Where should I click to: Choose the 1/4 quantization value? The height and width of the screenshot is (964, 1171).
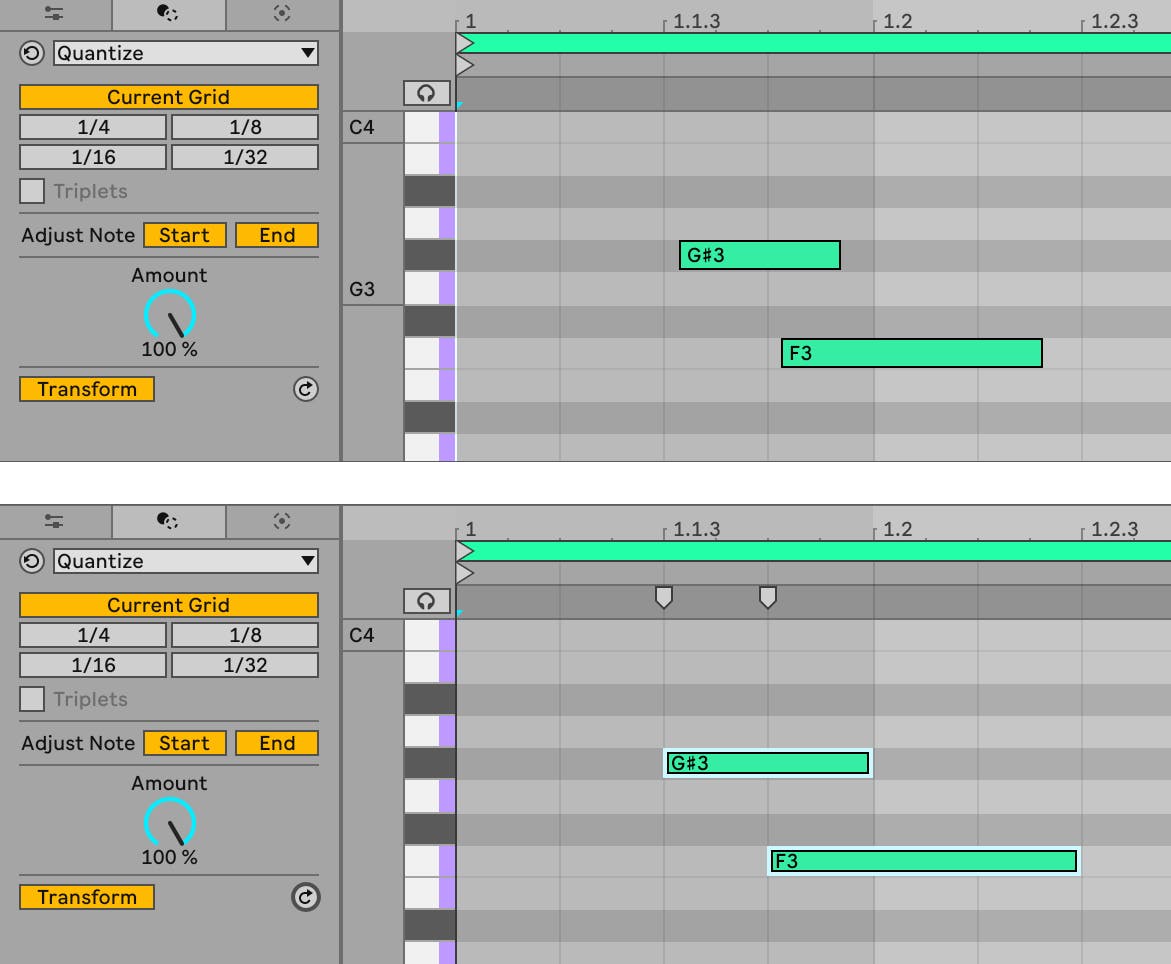(92, 127)
